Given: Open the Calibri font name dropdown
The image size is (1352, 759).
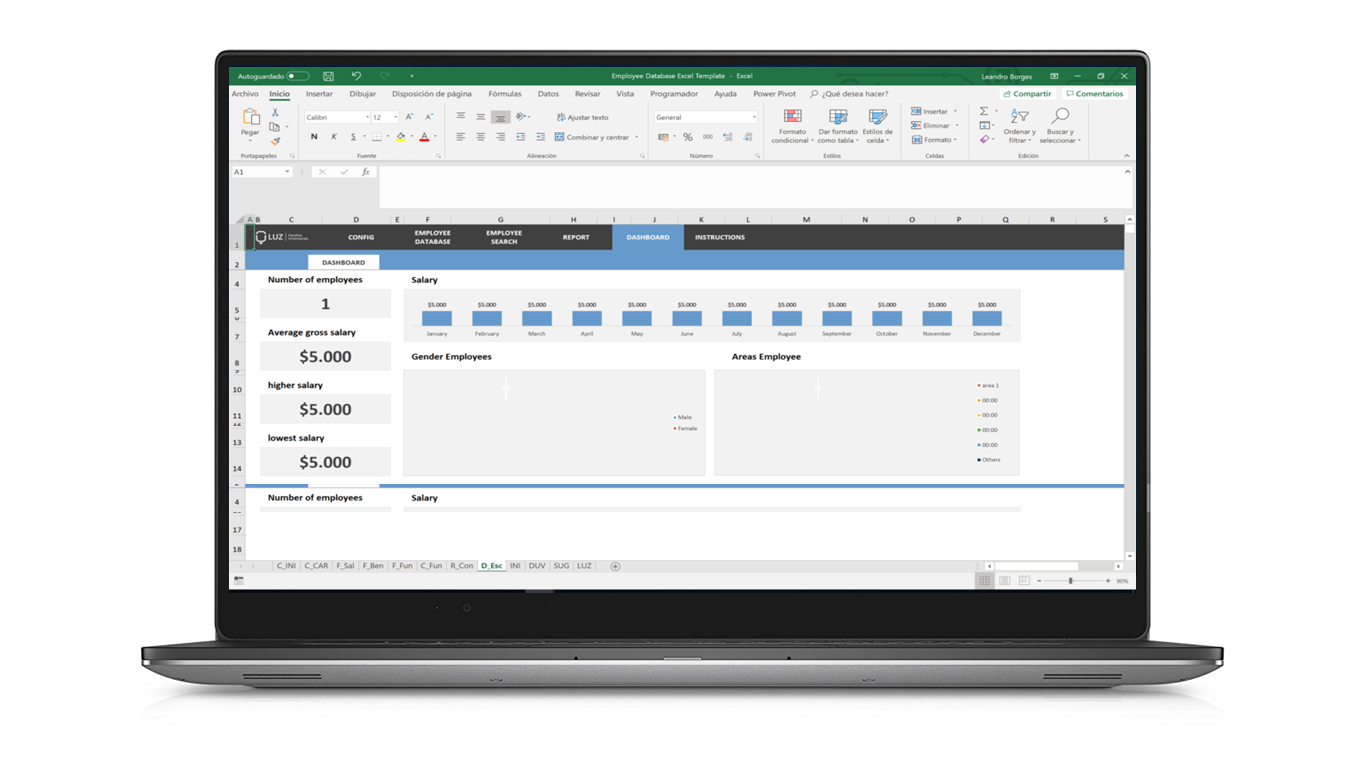Looking at the screenshot, I should pyautogui.click(x=337, y=117).
